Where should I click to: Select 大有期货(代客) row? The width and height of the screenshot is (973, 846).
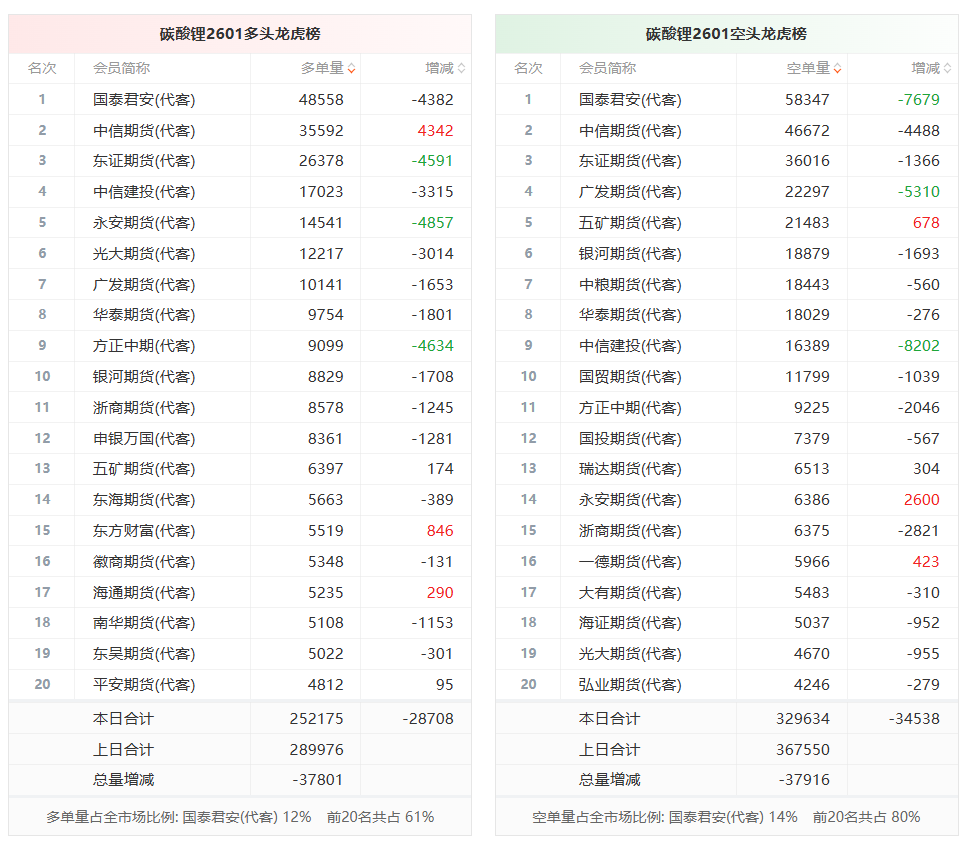(x=727, y=592)
